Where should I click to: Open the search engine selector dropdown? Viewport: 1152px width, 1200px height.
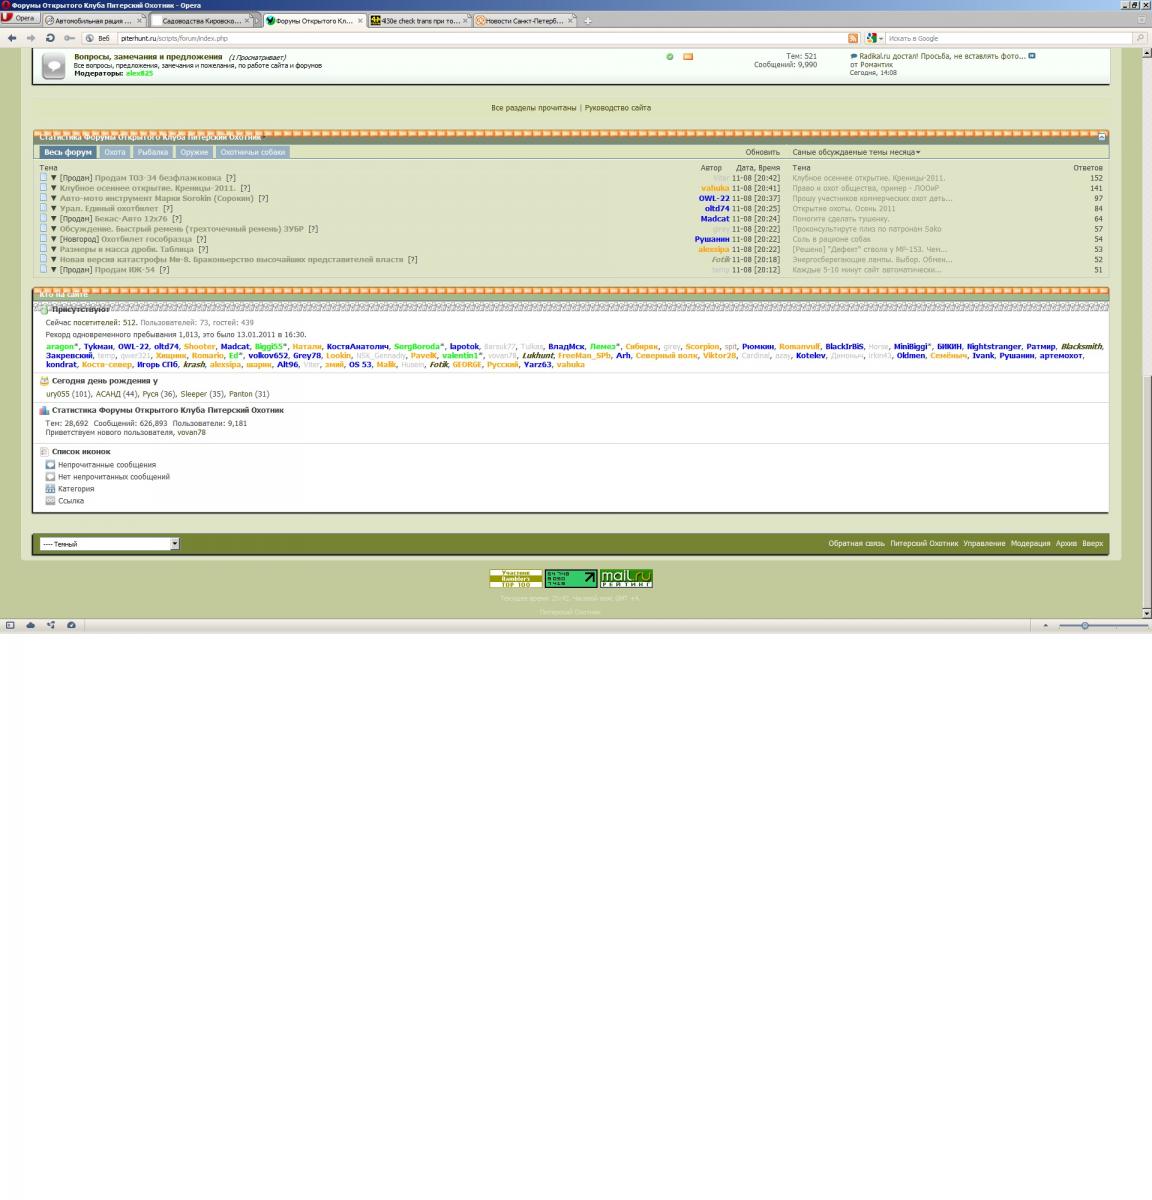point(875,38)
